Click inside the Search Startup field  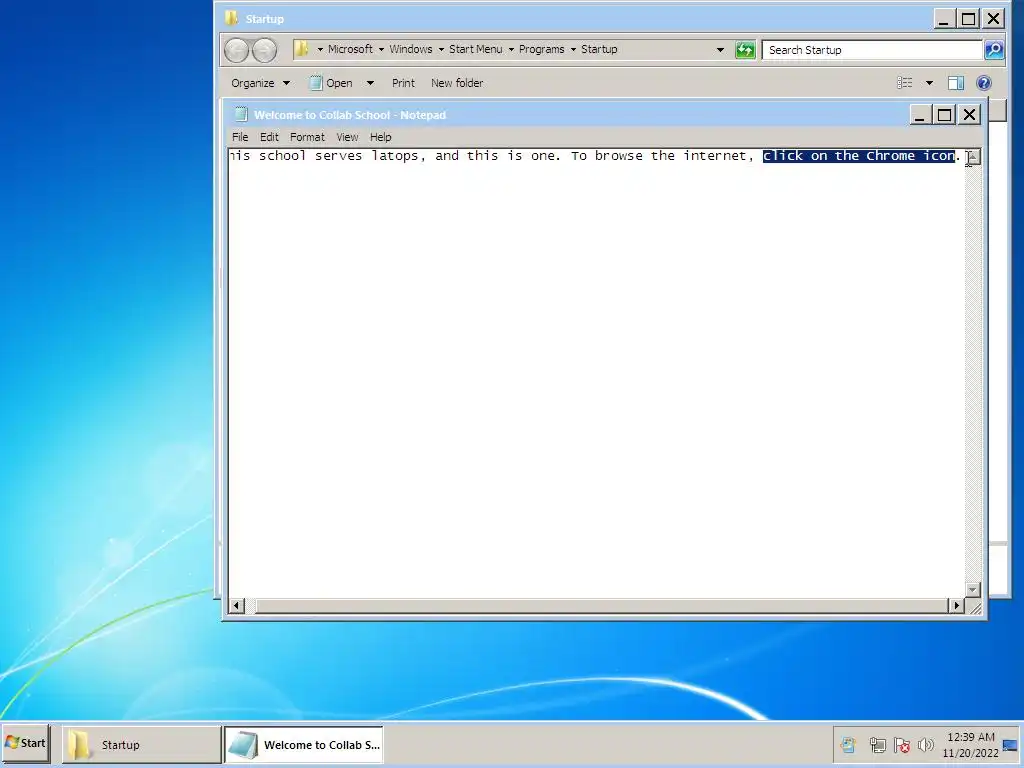872,50
